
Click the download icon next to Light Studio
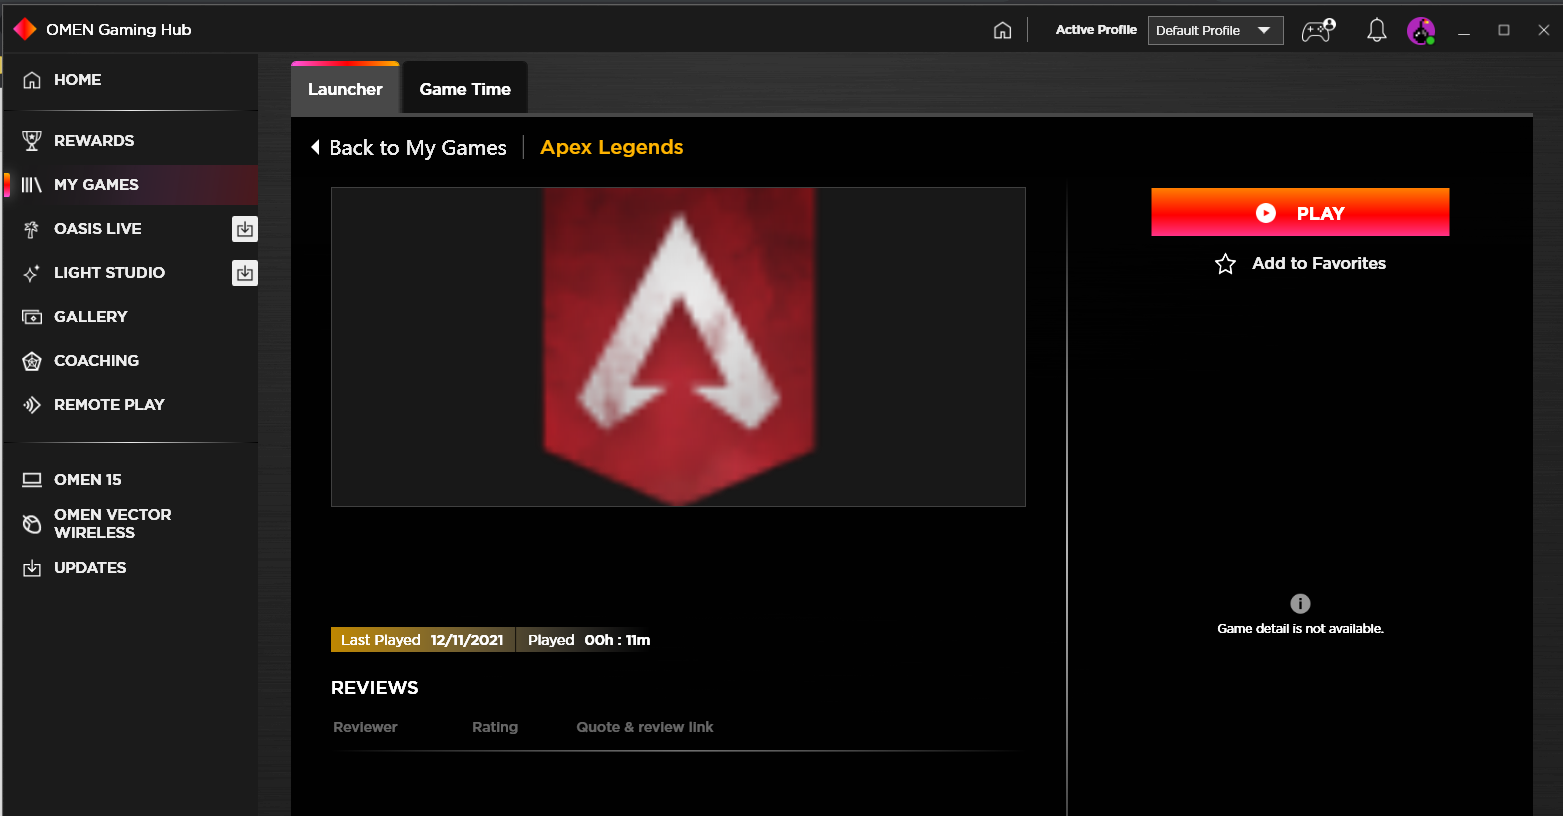tap(244, 272)
